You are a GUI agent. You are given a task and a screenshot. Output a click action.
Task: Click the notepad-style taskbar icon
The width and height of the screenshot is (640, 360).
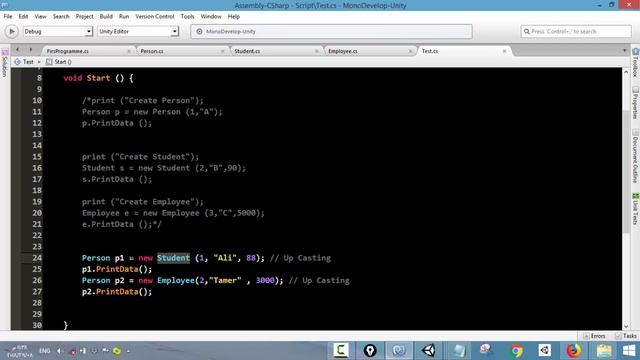coord(458,351)
